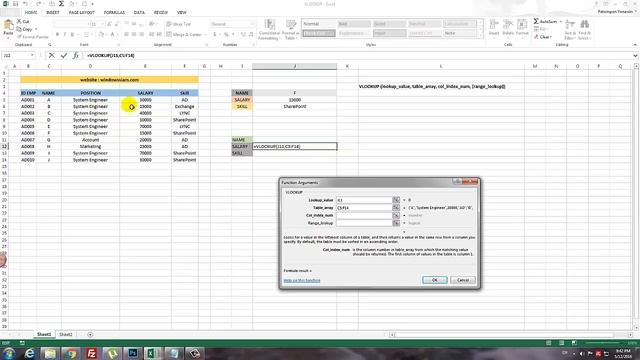Viewport: 640px width, 360px height.
Task: Expand the AutoSum dropdown arrow
Action: (x=561, y=21)
